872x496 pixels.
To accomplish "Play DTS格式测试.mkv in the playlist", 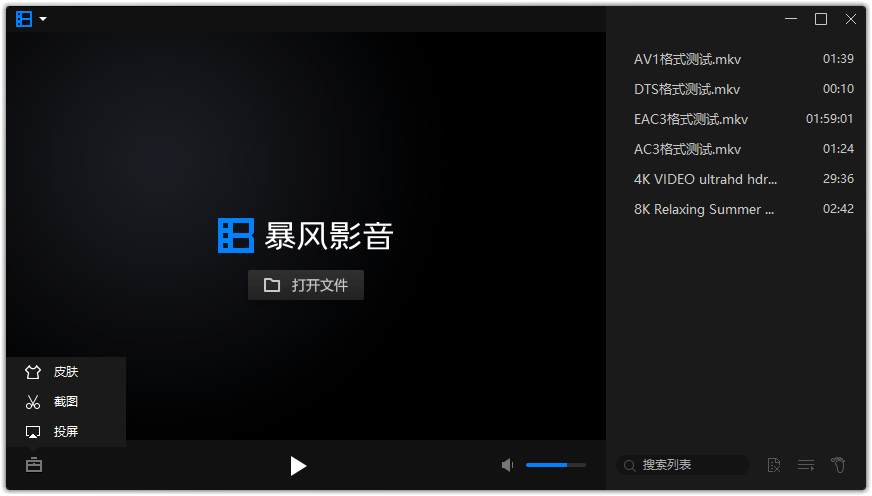I will coord(688,89).
